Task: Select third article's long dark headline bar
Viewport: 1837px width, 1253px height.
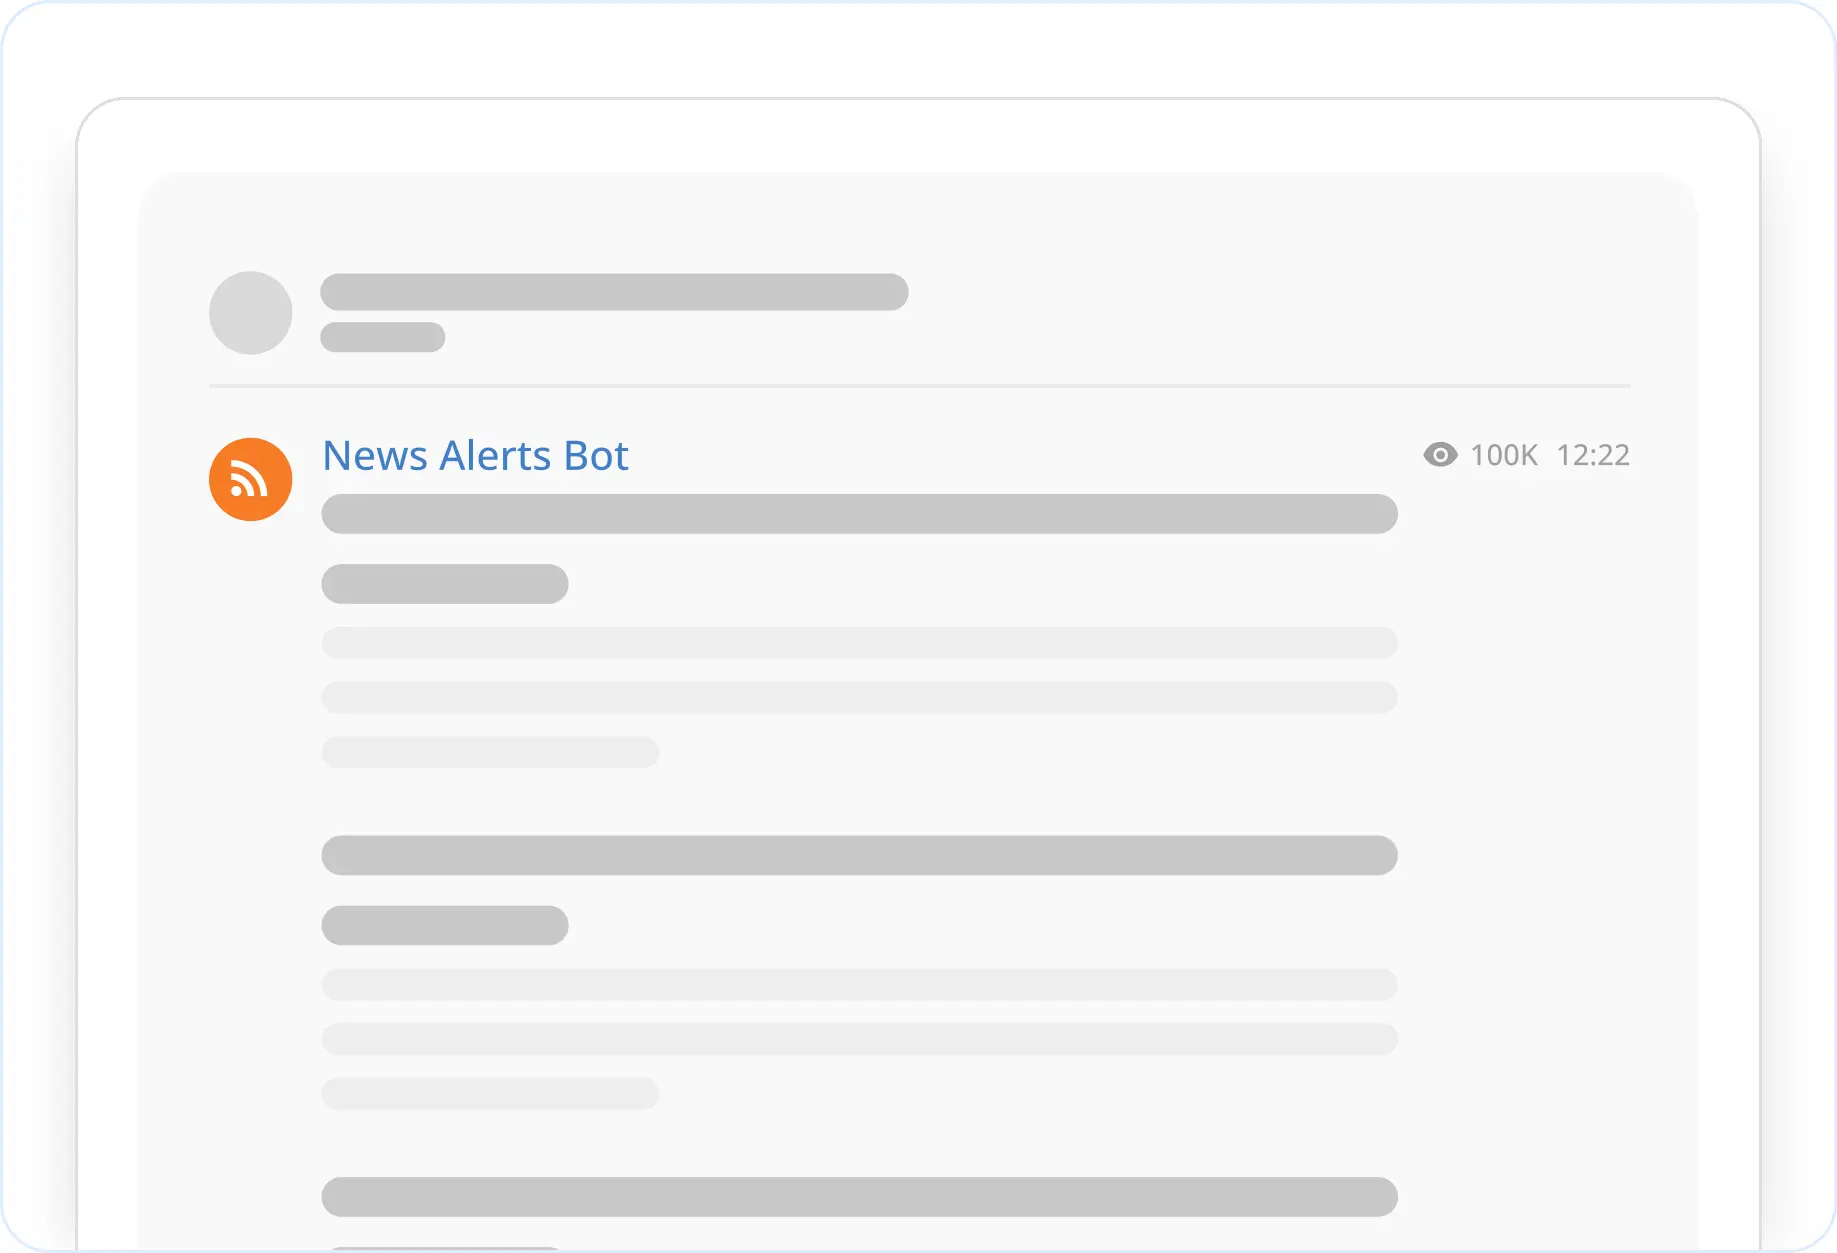Action: click(859, 1197)
